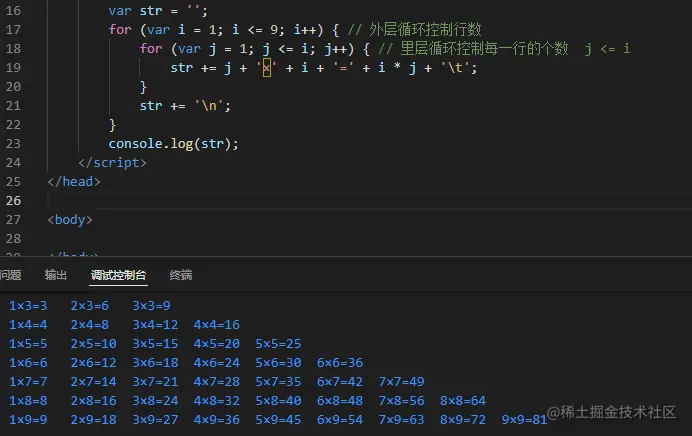Click the closing </head> tag
Viewport: 692px width, 436px height.
tap(74, 182)
